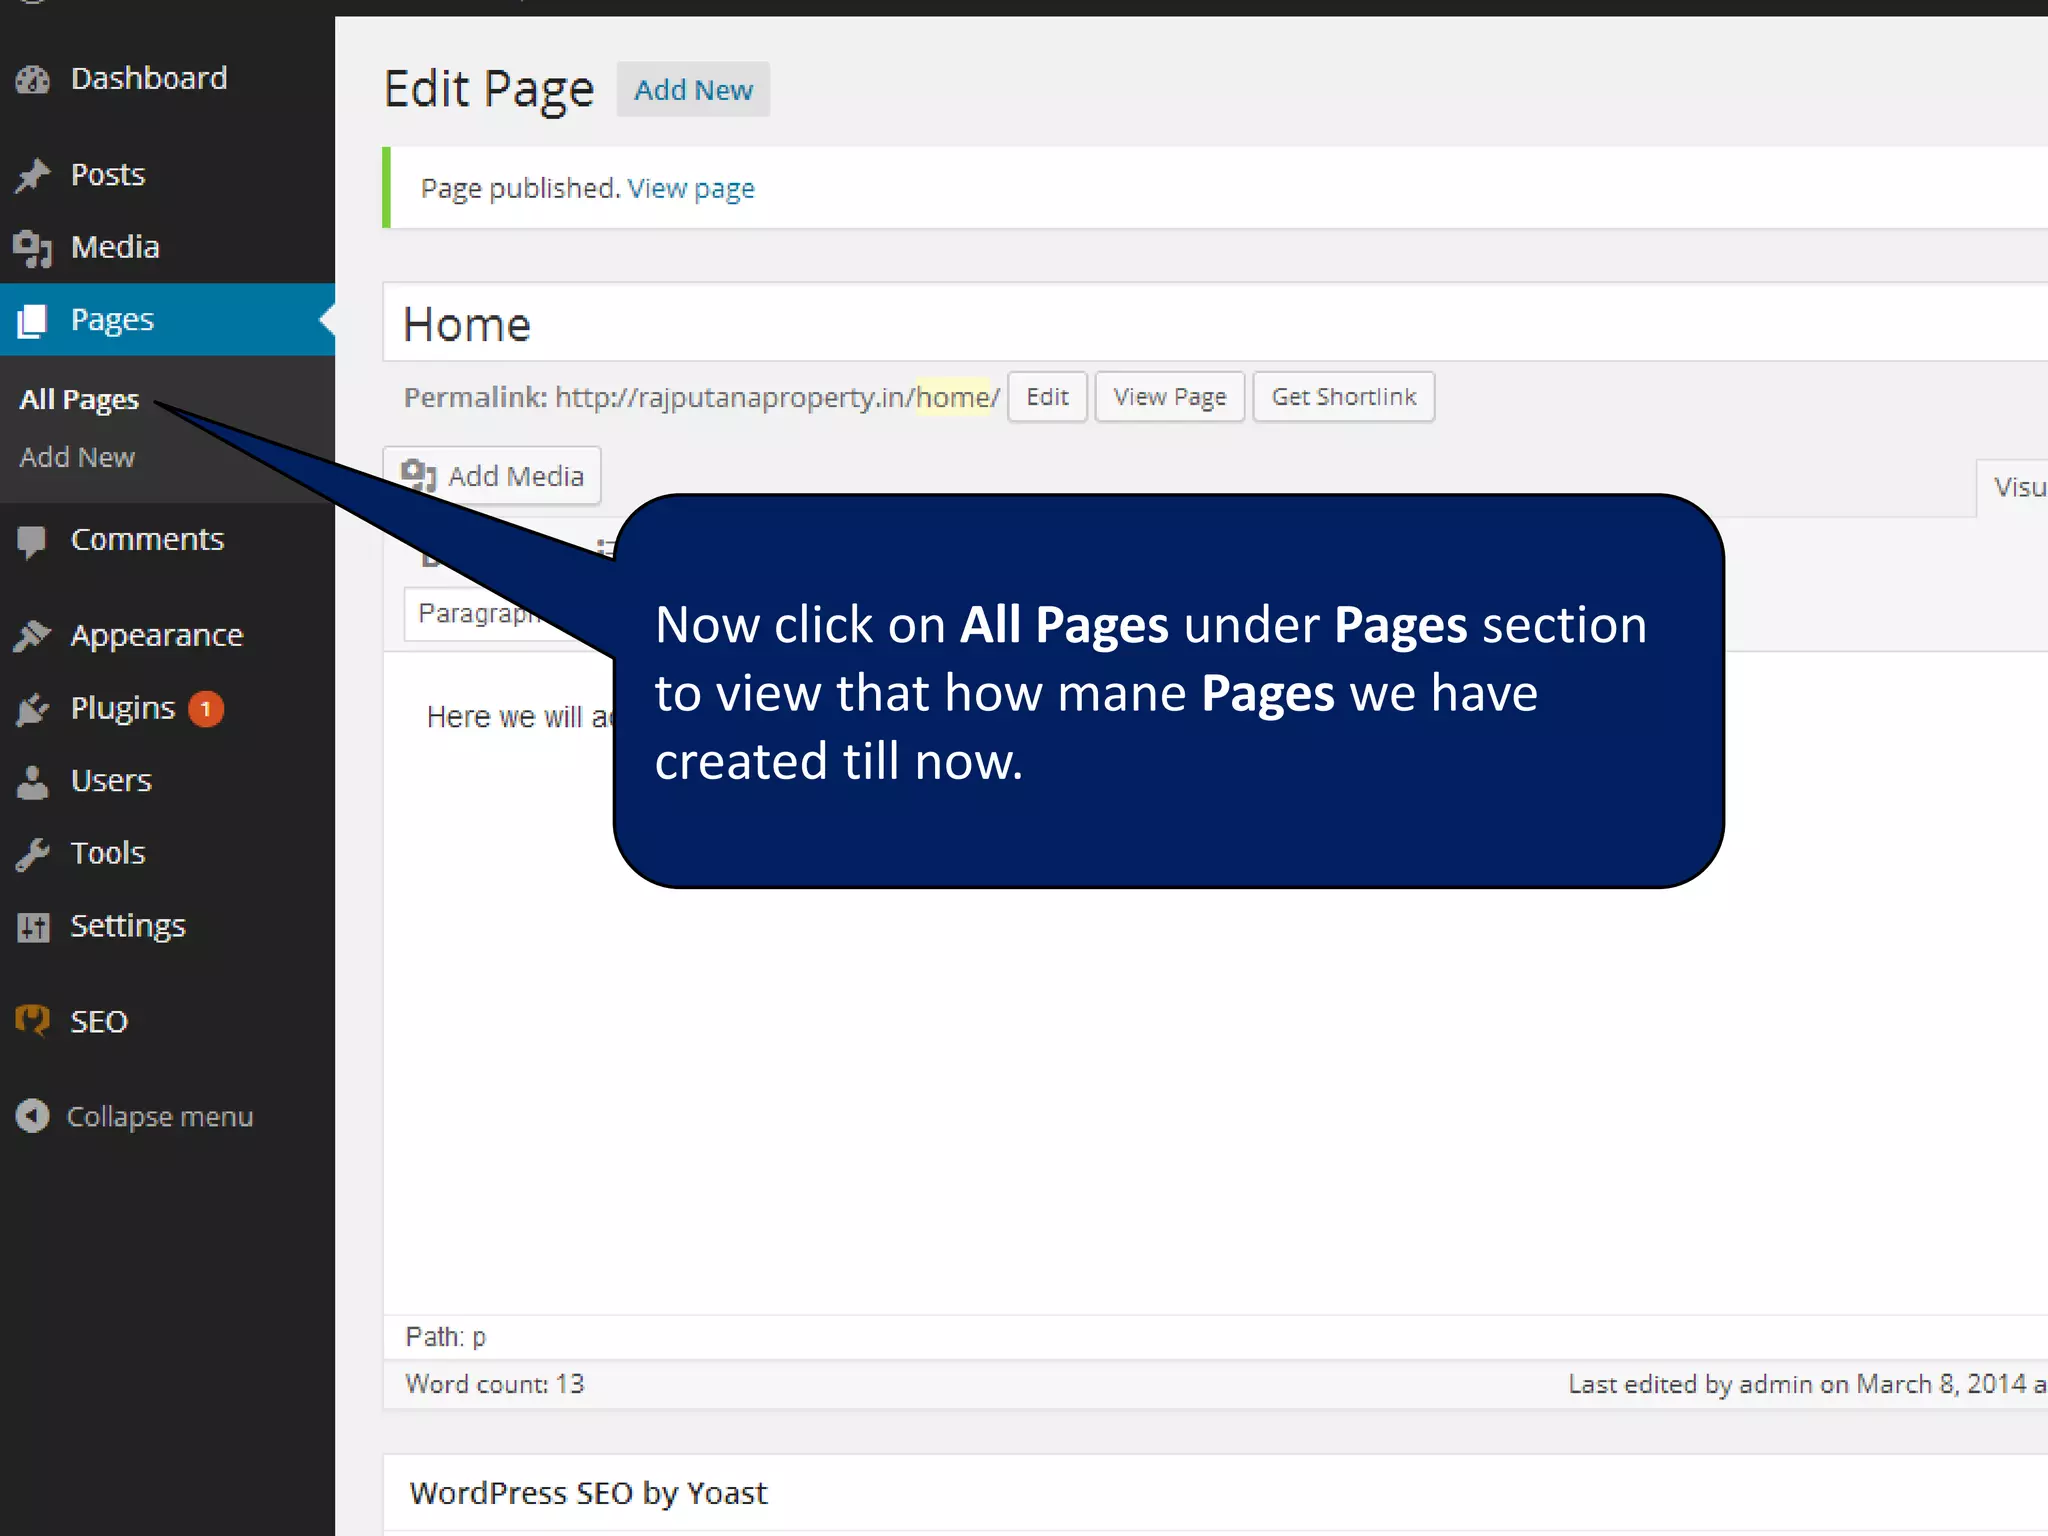The height and width of the screenshot is (1536, 2048).
Task: Click the Tools wrench icon
Action: 33,854
